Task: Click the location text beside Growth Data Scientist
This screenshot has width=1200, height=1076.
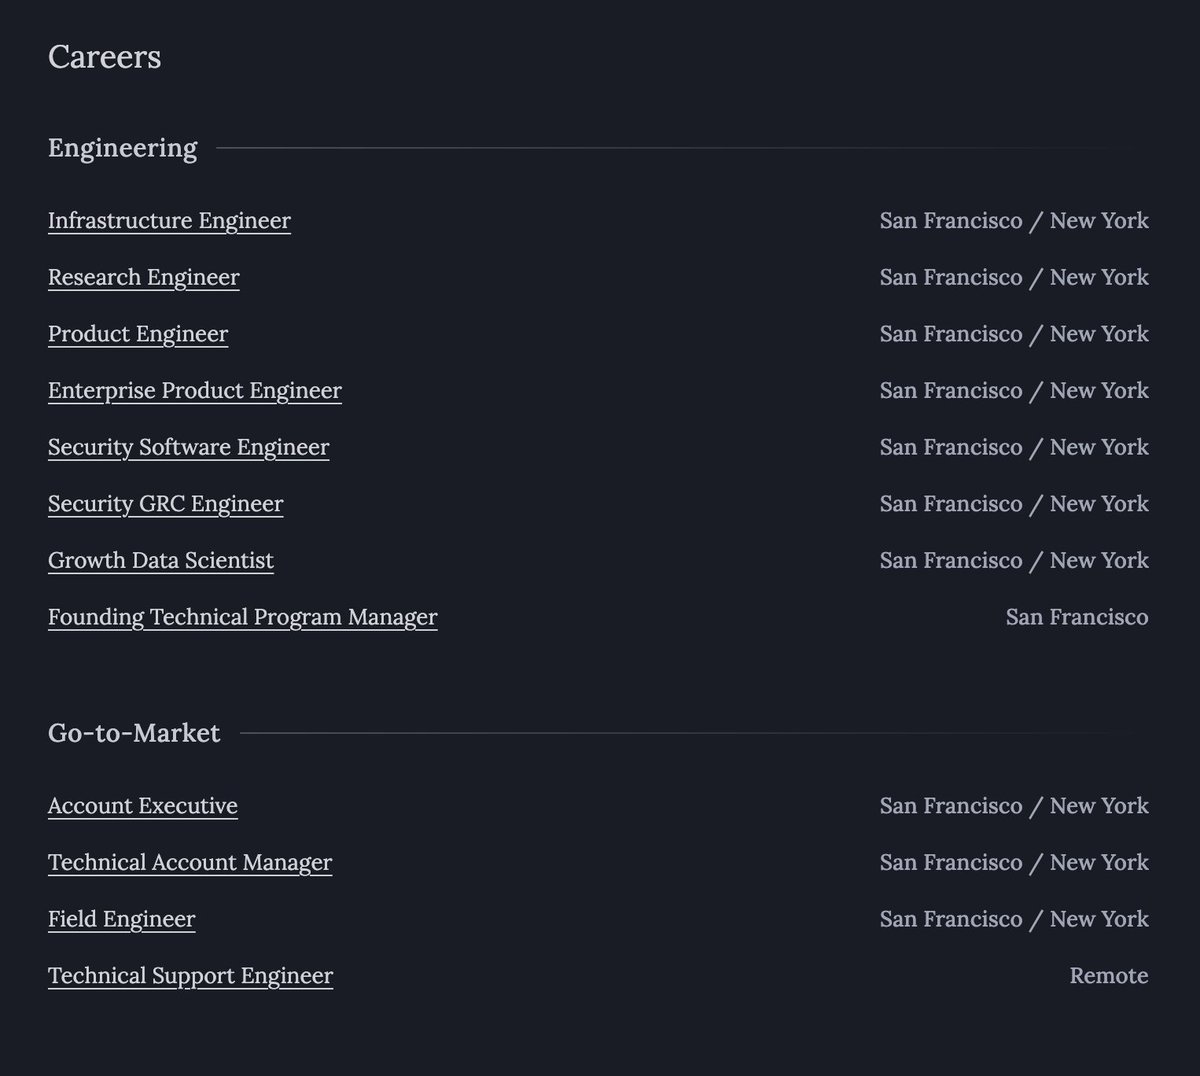Action: pos(1014,561)
